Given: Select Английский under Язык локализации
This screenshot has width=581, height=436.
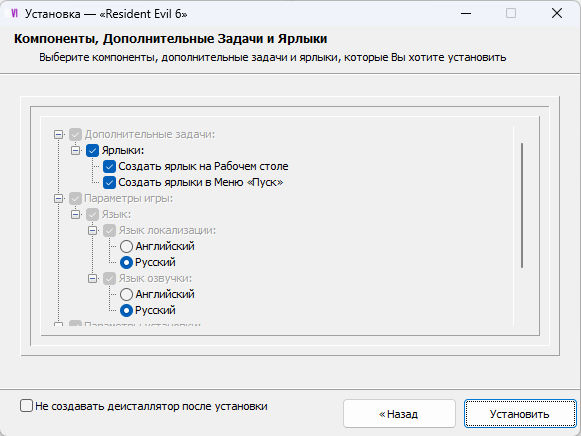Looking at the screenshot, I should pos(126,246).
